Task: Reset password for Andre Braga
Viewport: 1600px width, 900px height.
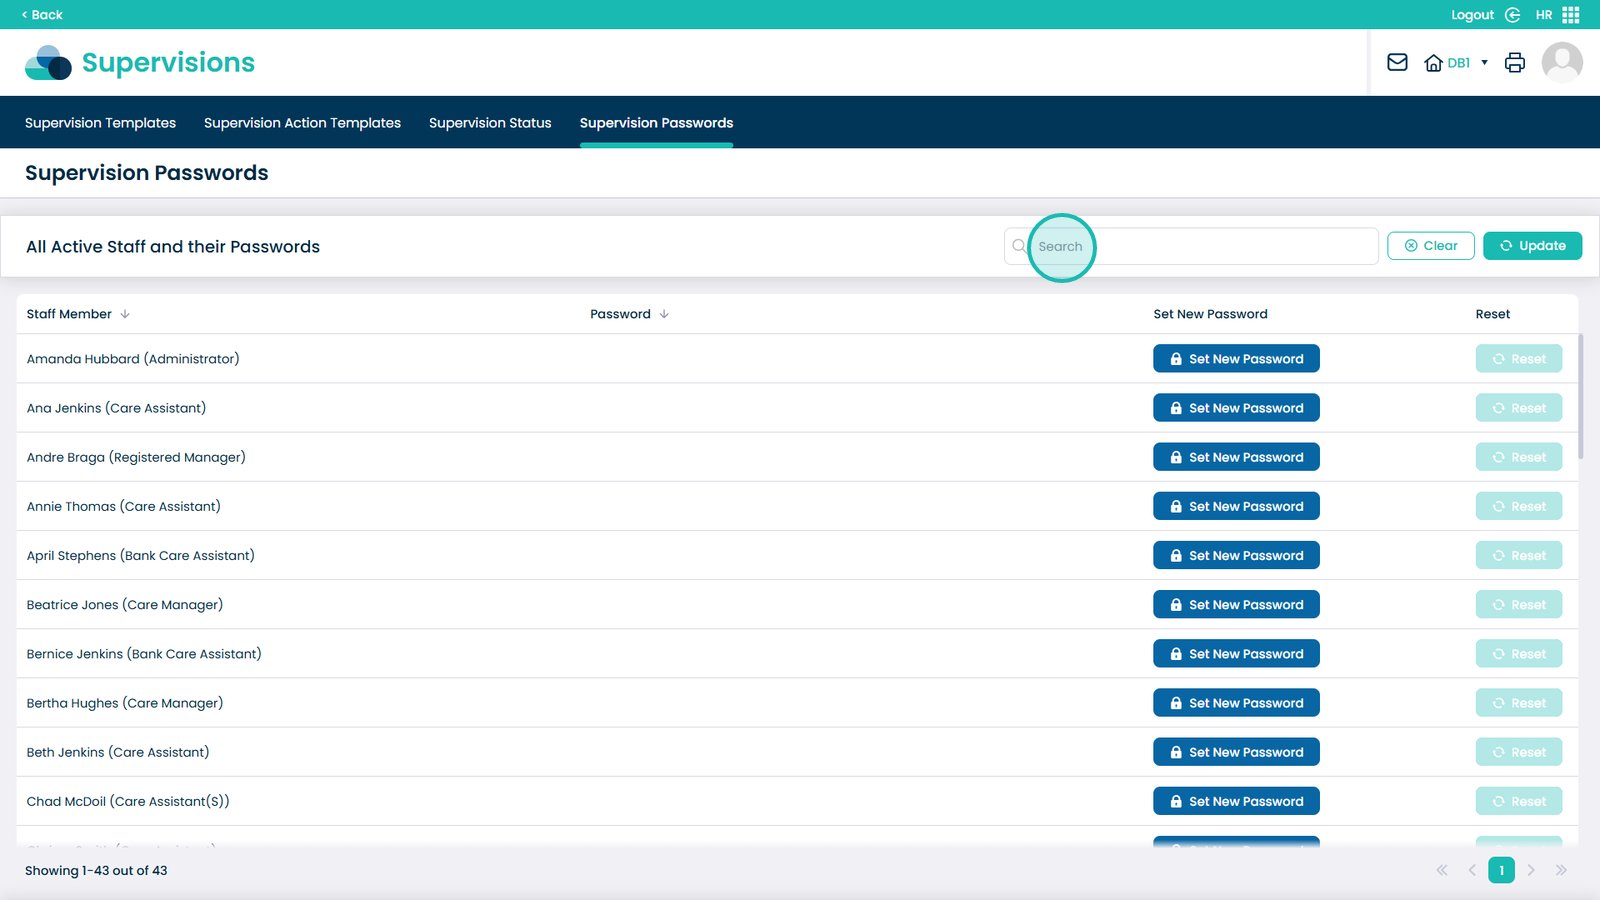Action: point(1518,457)
